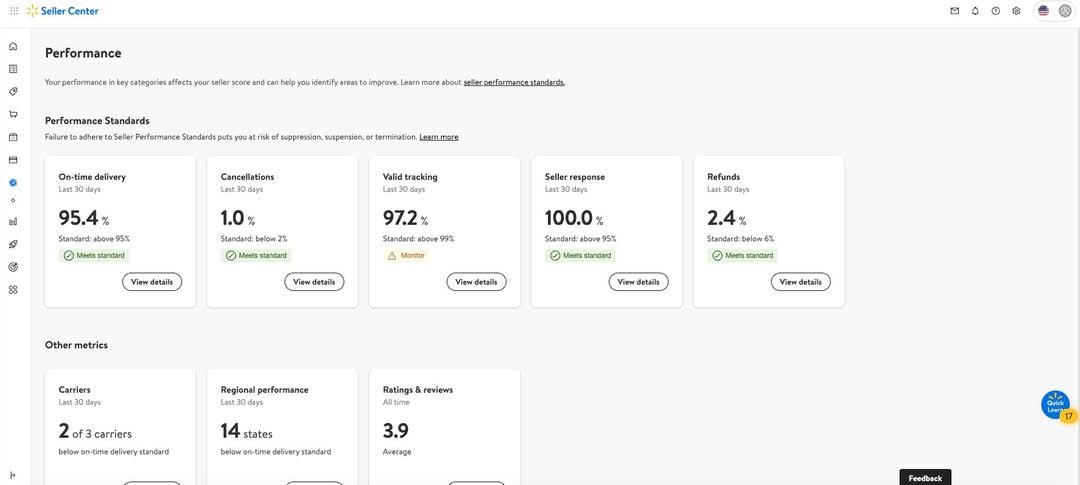
Task: Click the '2 of 3 carriers' value
Action: coord(95,432)
